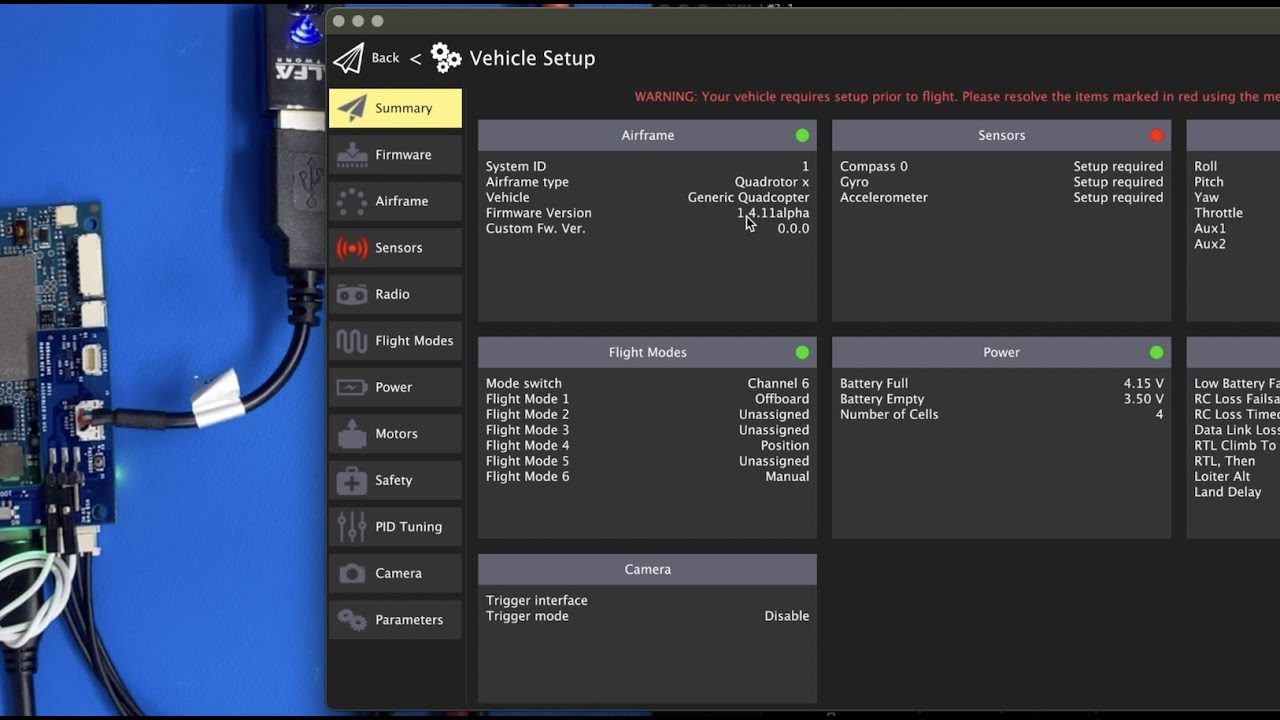Click the Battery Empty 3.50 V value
Screen dimensions: 1280x720
click(1143, 399)
